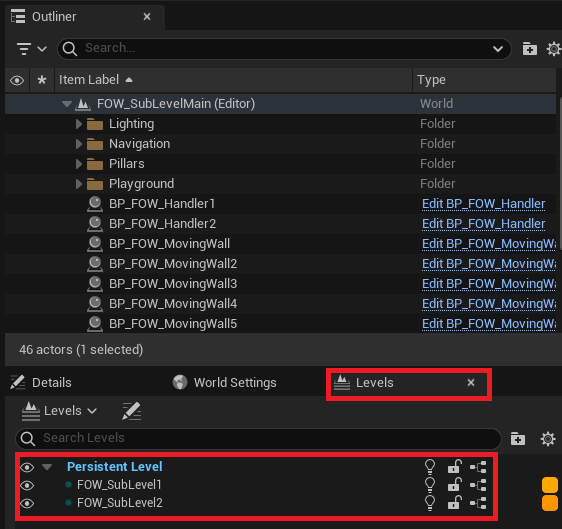The height and width of the screenshot is (529, 562).
Task: Click the Levels details pencil icon
Action: tap(132, 411)
